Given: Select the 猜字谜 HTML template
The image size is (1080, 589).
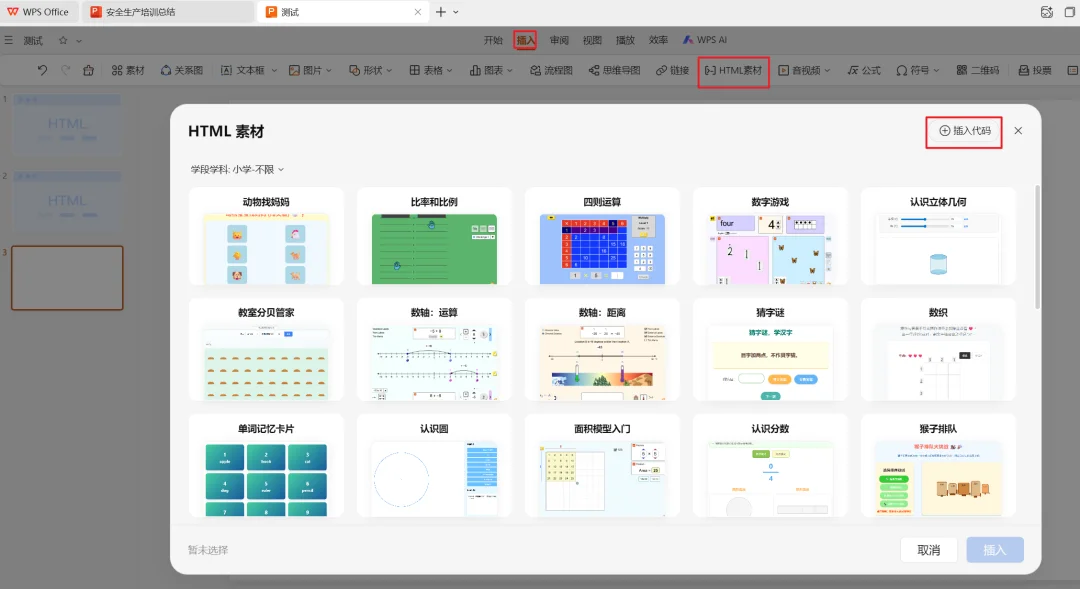Looking at the screenshot, I should (x=770, y=349).
